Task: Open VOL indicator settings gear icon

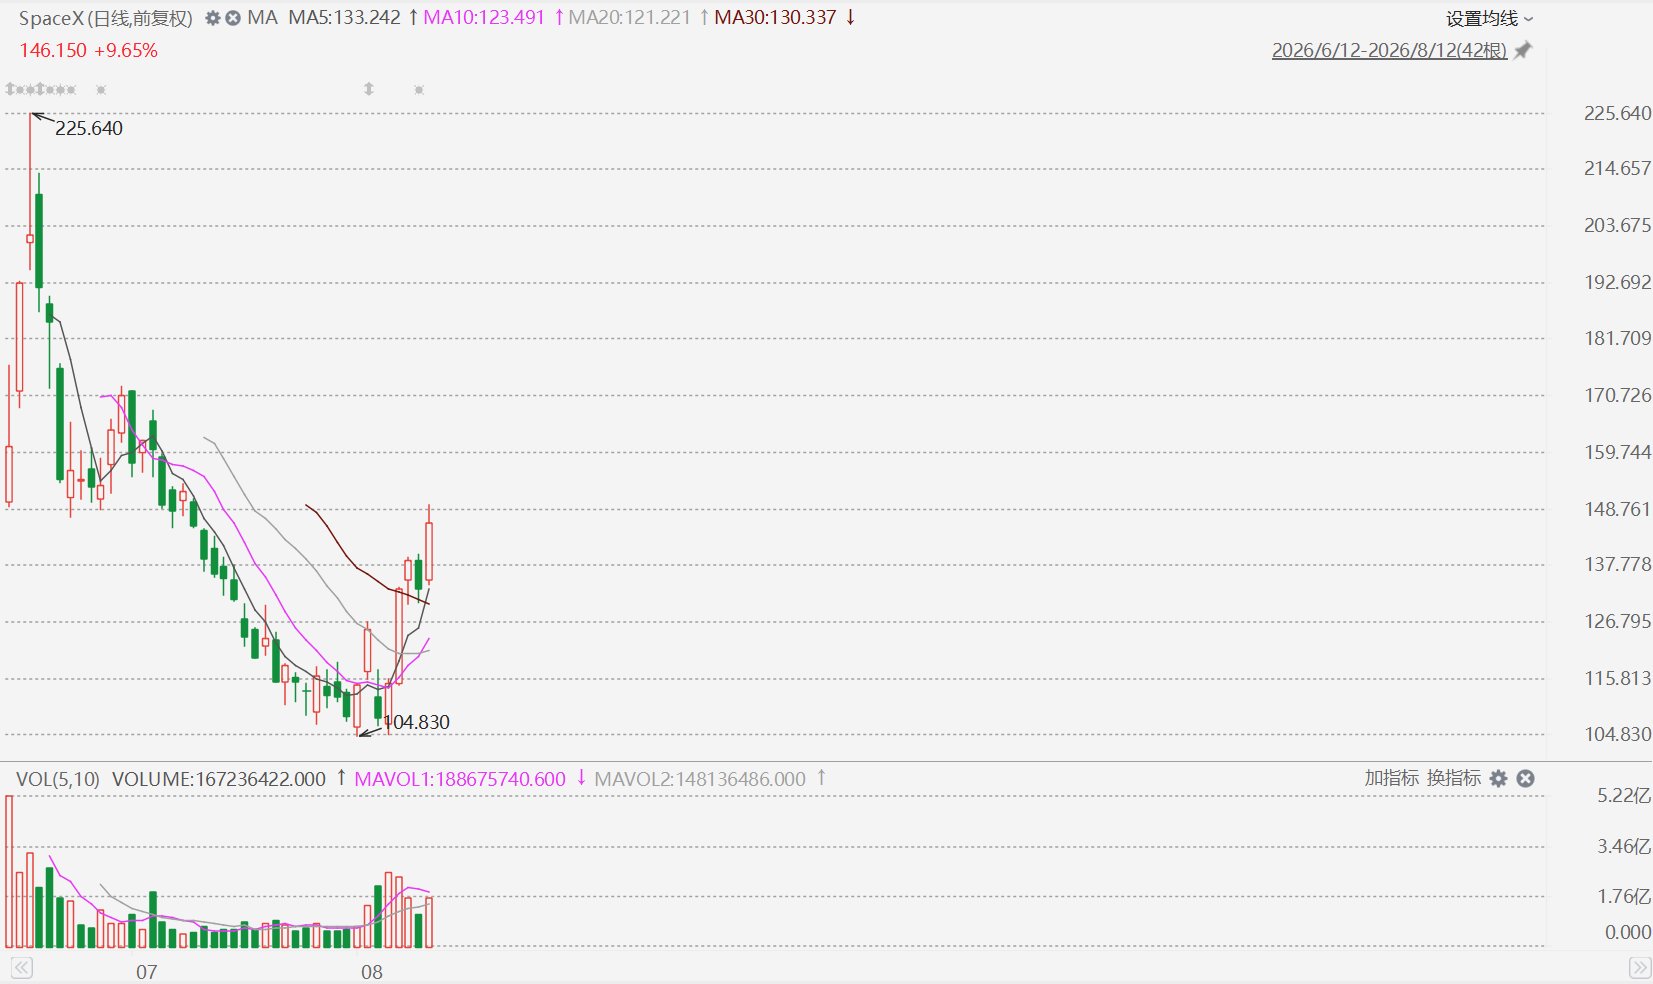Action: click(x=1498, y=778)
